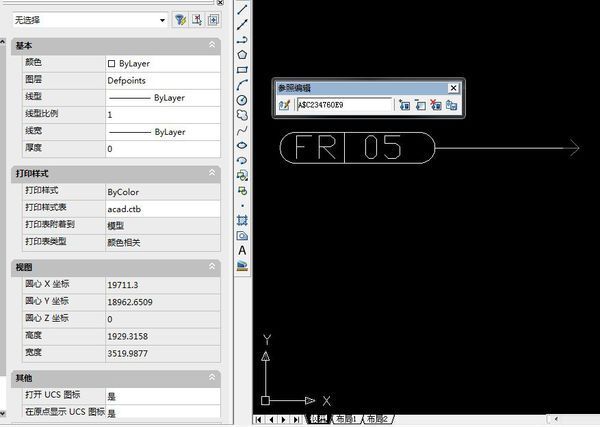Screen dimensions: 600x427
Task: Select the Hatch tool
Action: [x=242, y=220]
